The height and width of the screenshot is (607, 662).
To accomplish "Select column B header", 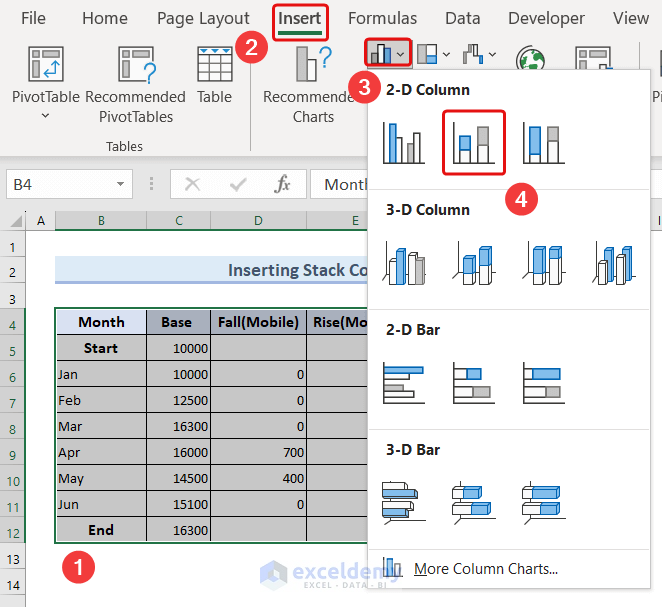I will (x=101, y=220).
